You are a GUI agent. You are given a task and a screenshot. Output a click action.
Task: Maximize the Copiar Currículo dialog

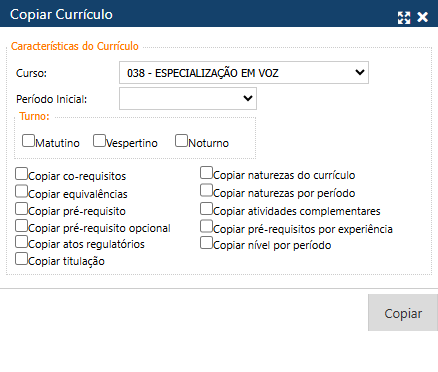pos(404,18)
